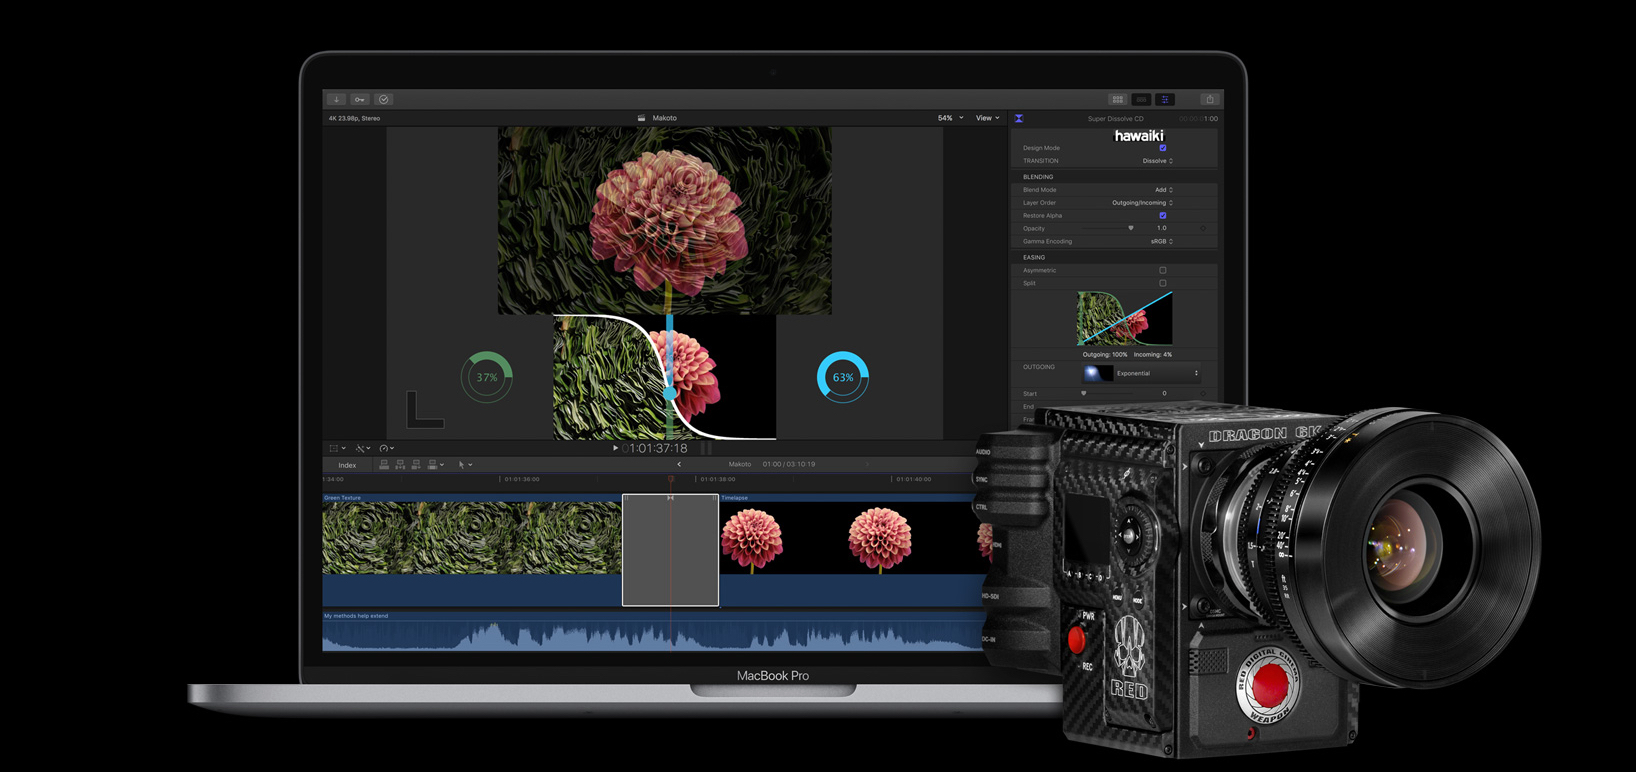Click the Append clip icon

416,465
